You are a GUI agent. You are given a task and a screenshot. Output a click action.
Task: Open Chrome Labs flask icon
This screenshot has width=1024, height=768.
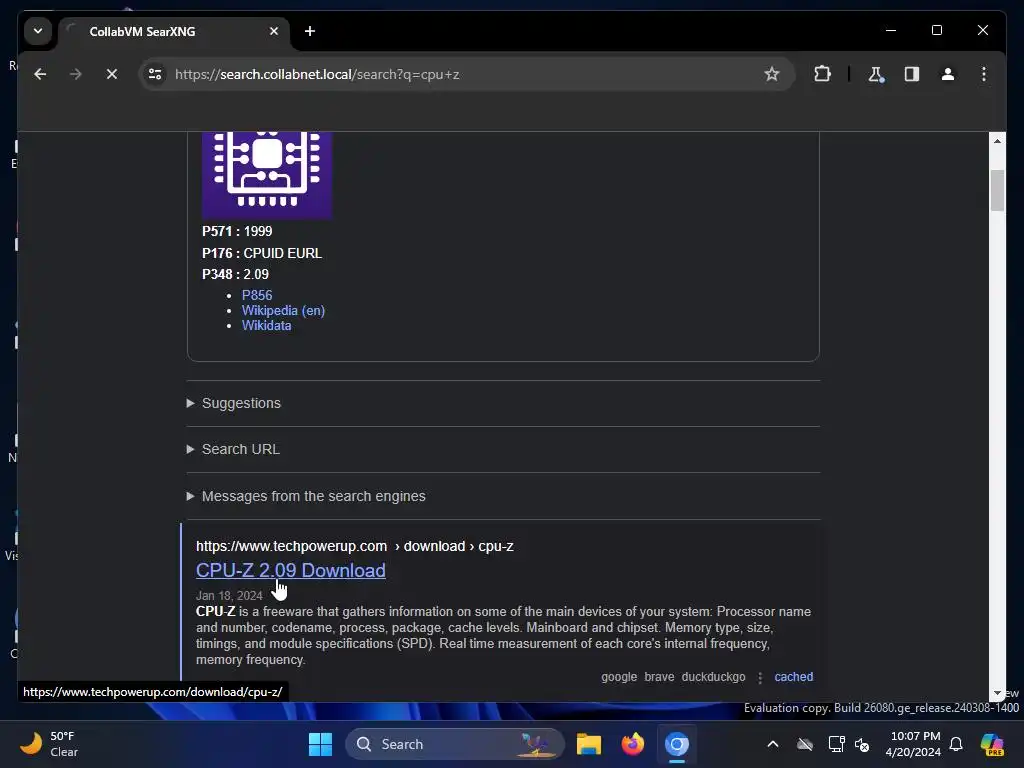point(876,74)
